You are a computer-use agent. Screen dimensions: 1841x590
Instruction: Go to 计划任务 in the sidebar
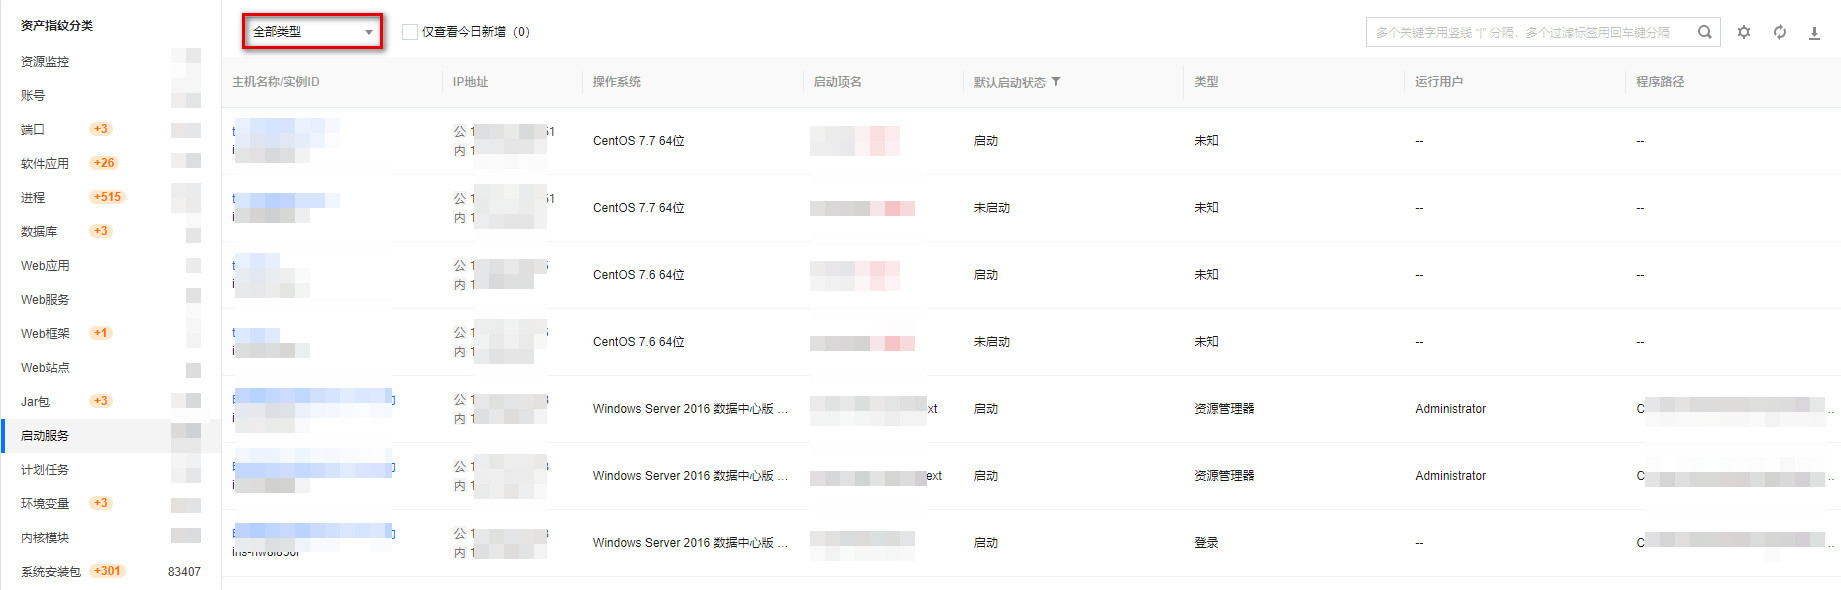(x=45, y=470)
